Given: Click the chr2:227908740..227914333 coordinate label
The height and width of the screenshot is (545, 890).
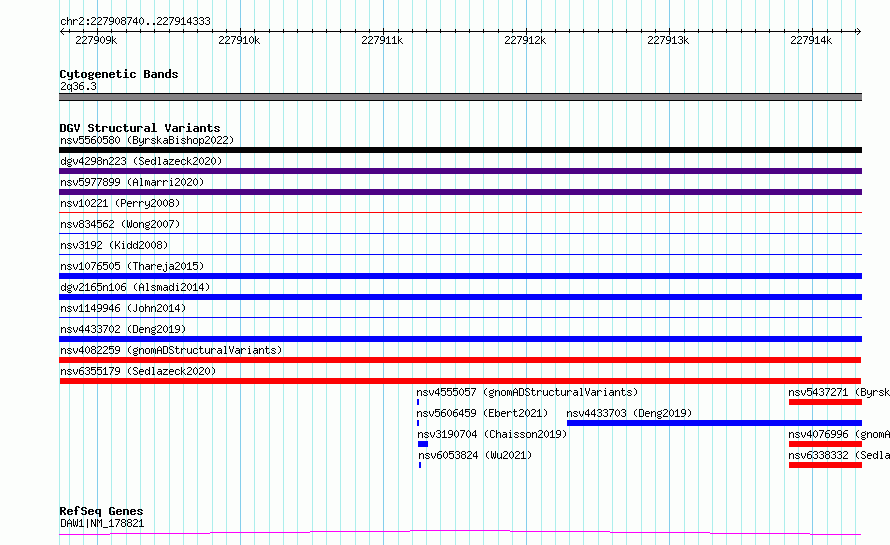Looking at the screenshot, I should click(135, 21).
